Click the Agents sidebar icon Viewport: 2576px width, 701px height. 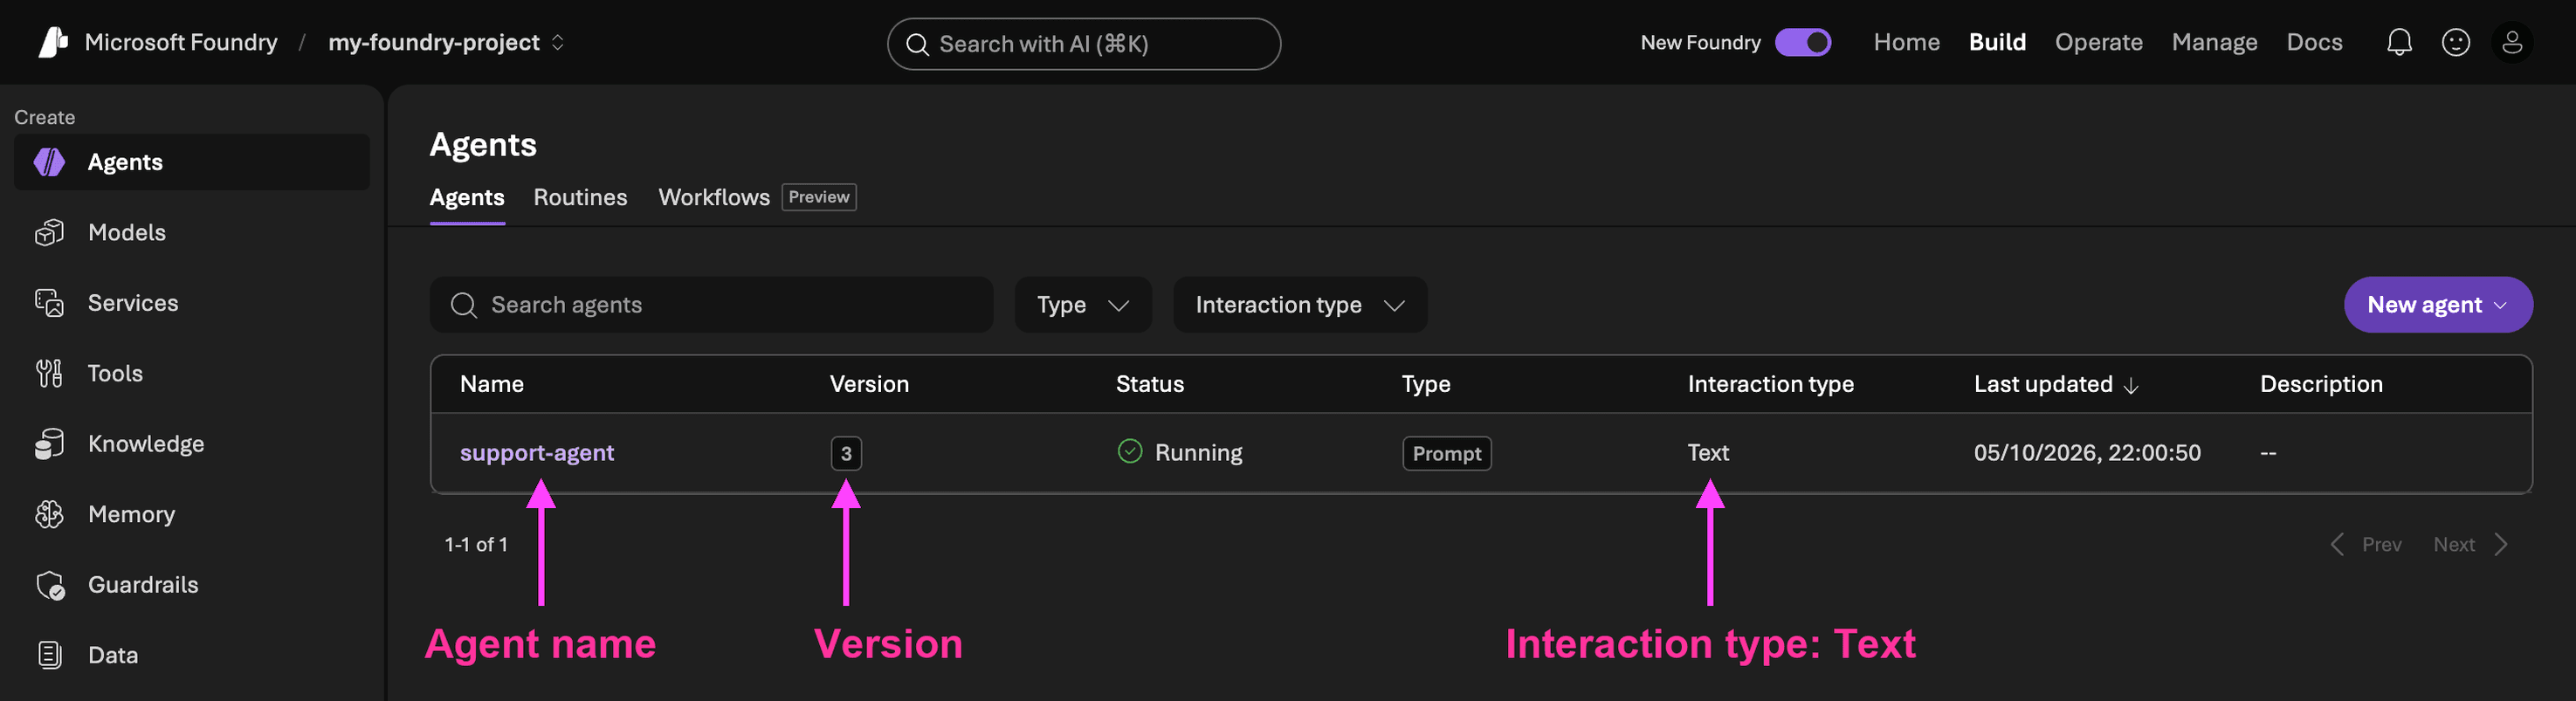49,162
